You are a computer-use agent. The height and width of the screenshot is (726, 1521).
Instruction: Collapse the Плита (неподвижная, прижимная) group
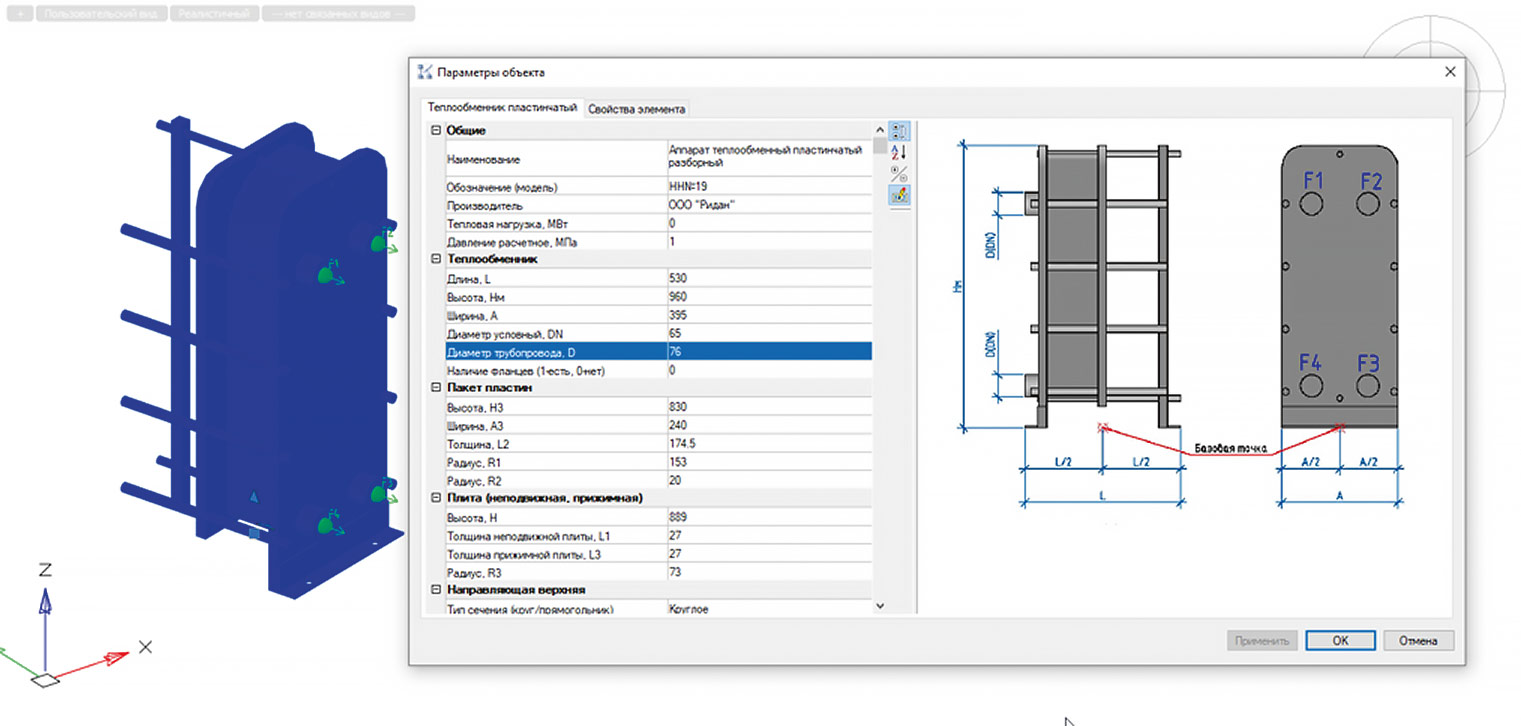point(435,498)
